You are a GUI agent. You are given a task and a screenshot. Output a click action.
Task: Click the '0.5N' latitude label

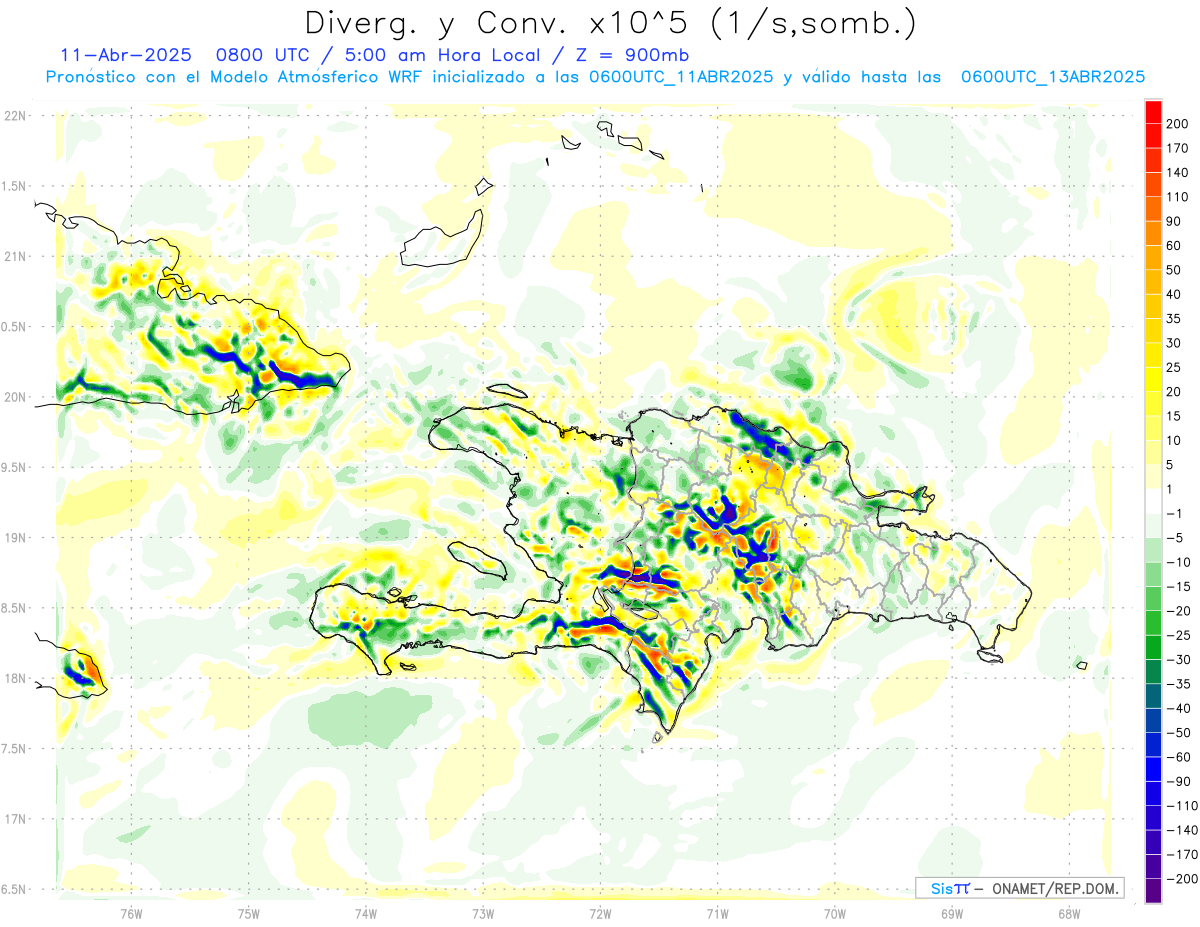pos(15,326)
